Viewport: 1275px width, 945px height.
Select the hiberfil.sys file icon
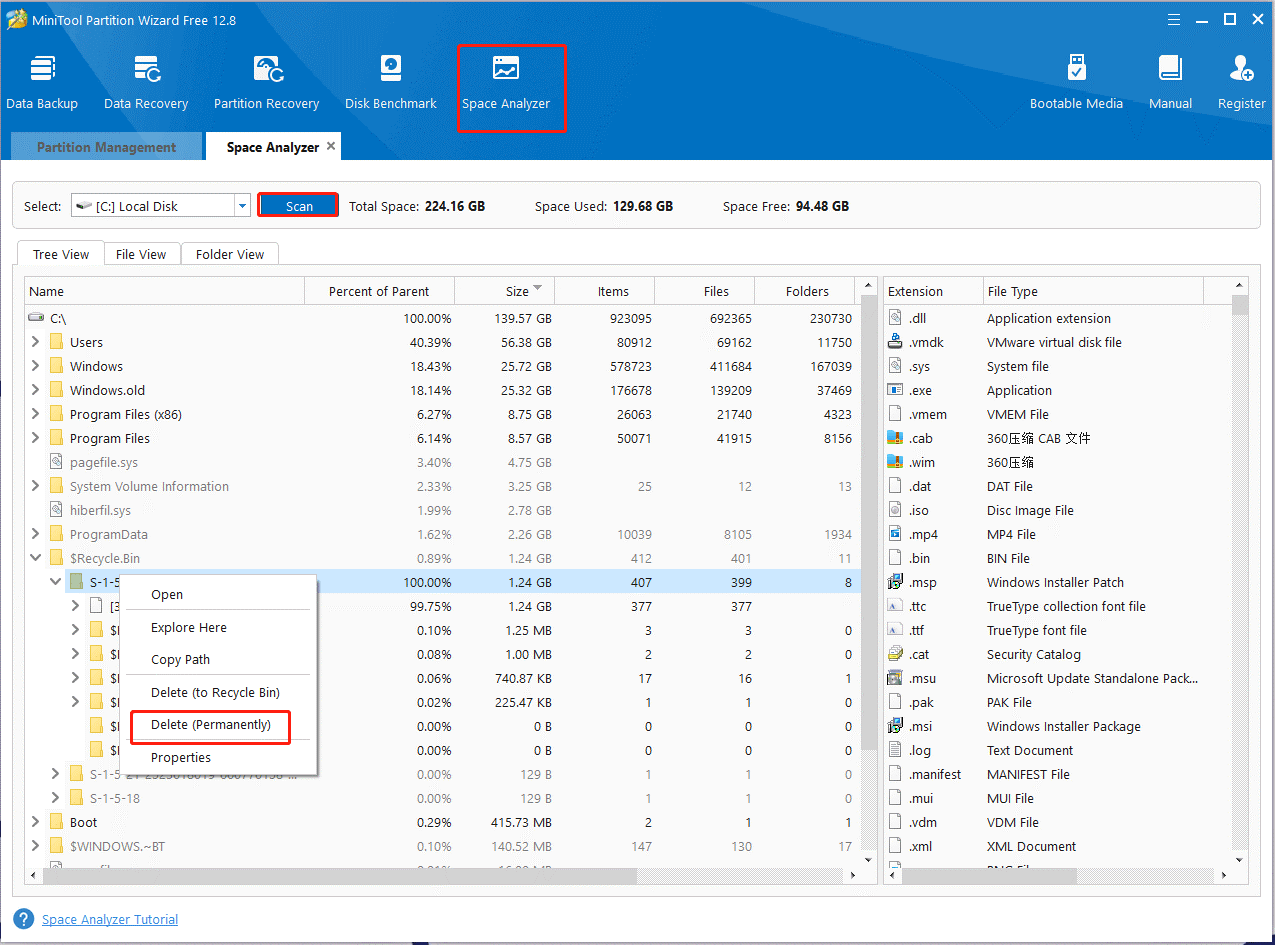click(x=56, y=510)
